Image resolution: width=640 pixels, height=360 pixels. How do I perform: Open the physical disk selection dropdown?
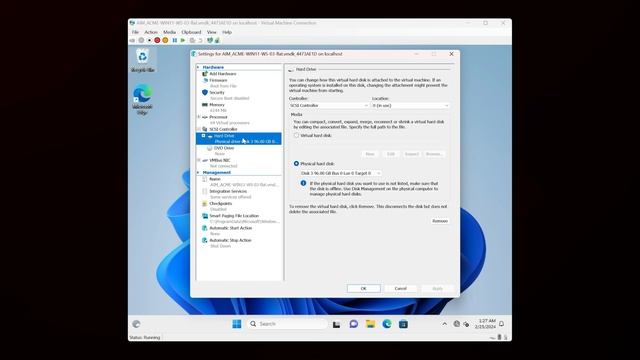tap(341, 173)
